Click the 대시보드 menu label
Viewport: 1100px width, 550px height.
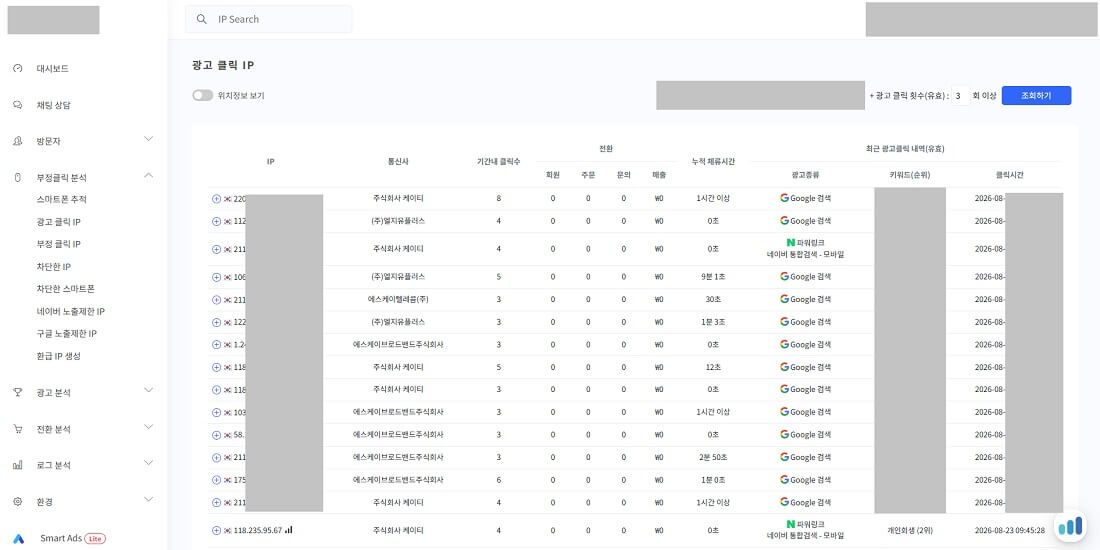click(53, 69)
